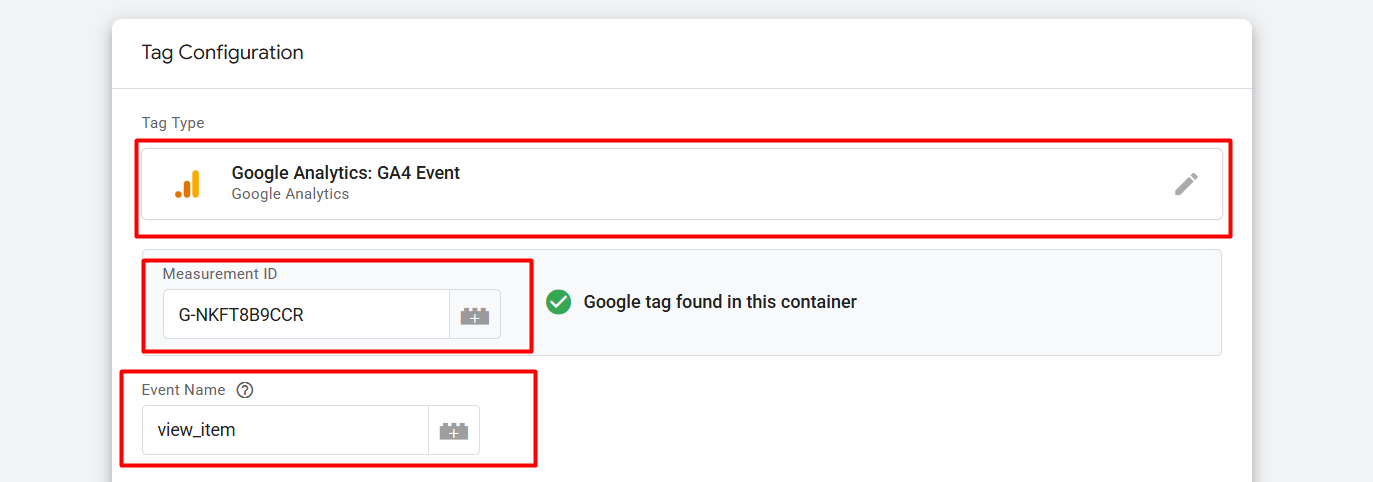Open variable picker beside Measurement ID field
Image resolution: width=1373 pixels, height=482 pixels.
(x=475, y=315)
